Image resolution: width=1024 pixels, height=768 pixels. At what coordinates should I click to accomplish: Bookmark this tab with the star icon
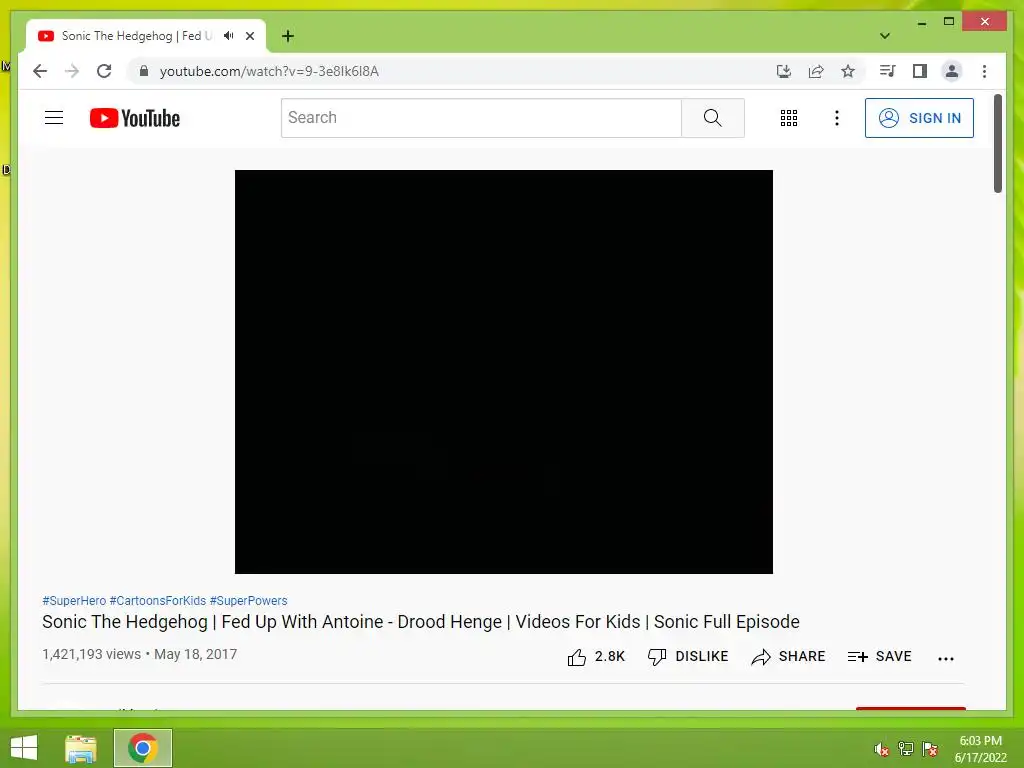coord(848,71)
